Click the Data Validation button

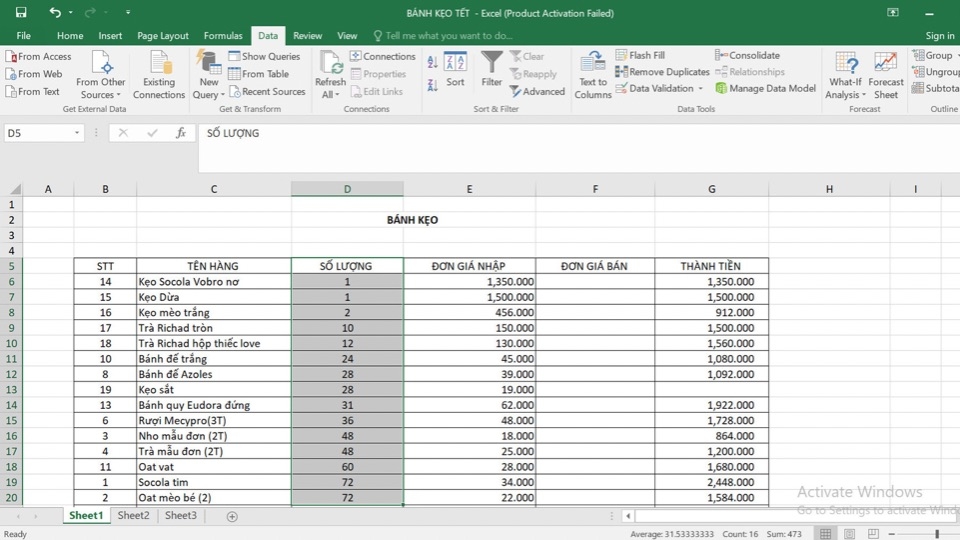654,88
